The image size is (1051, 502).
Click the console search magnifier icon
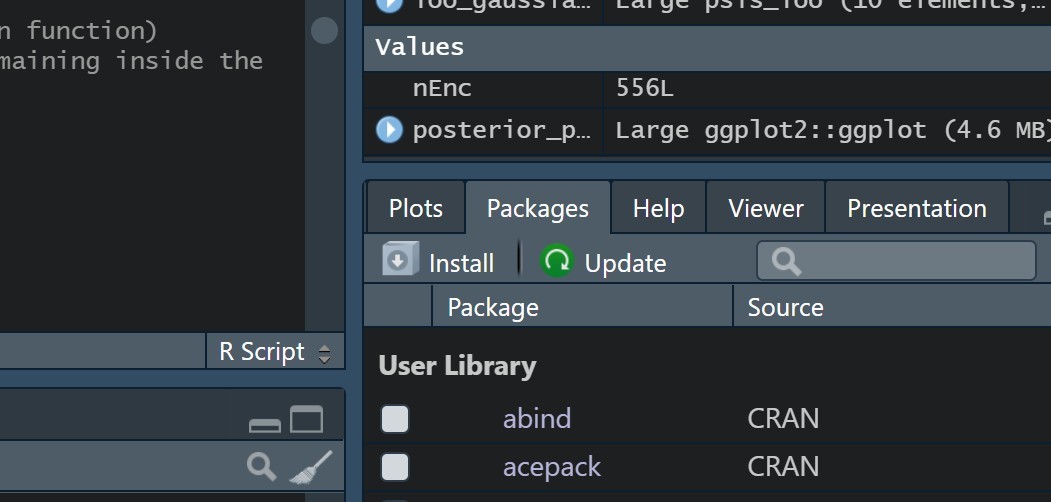click(x=261, y=466)
